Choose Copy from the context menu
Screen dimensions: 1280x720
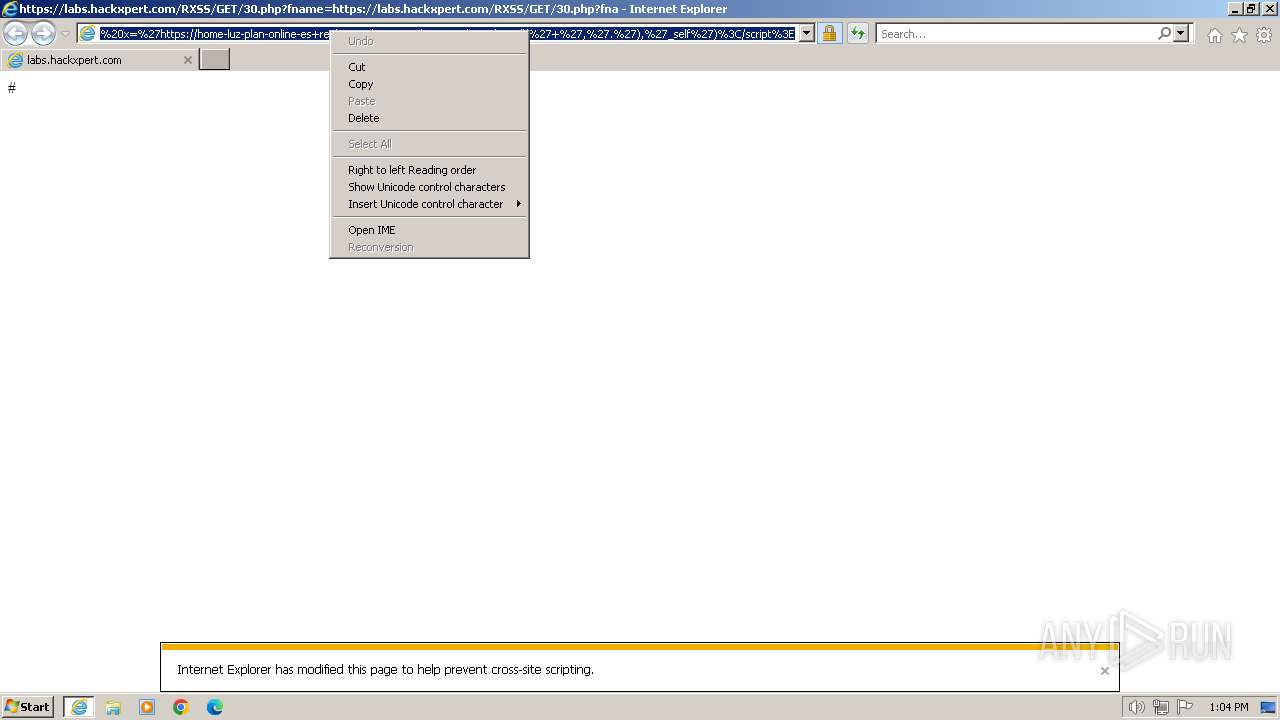tap(429, 84)
